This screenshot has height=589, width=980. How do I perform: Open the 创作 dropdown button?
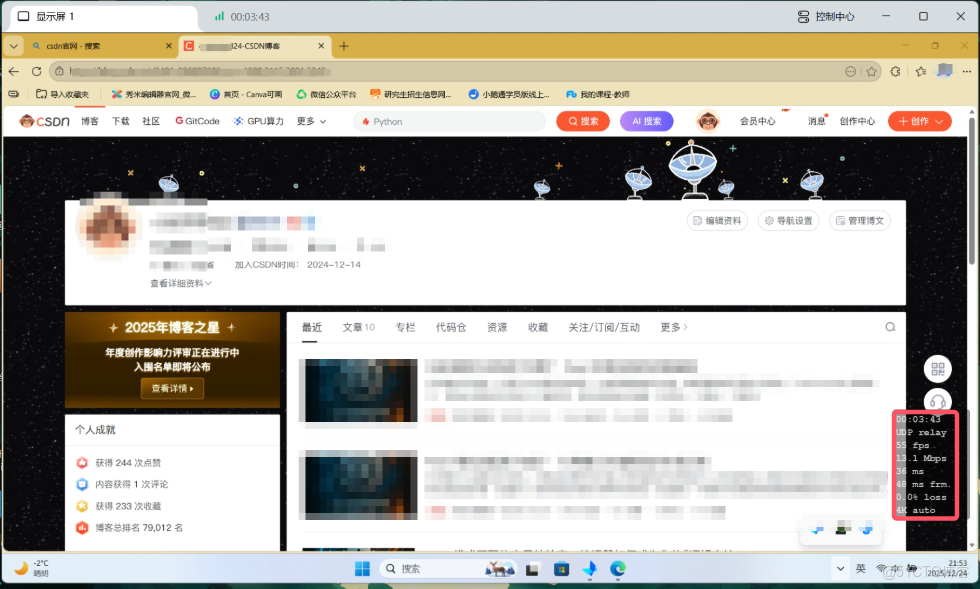(x=919, y=120)
